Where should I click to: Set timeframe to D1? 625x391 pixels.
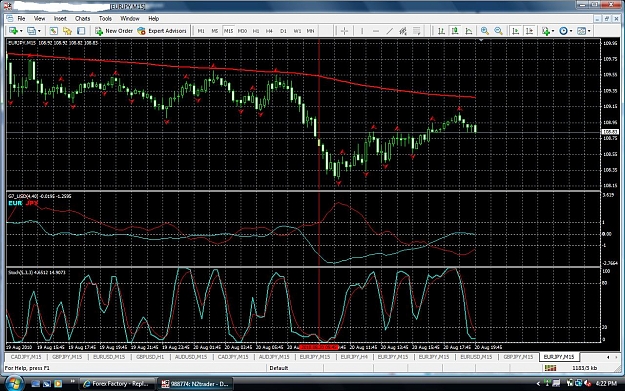click(x=283, y=31)
